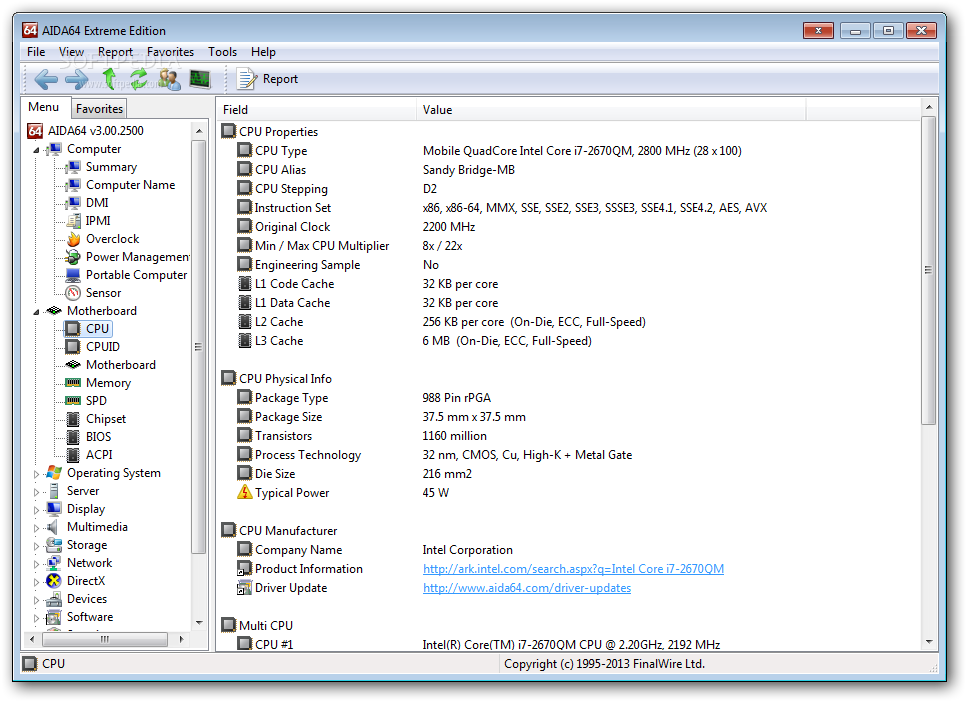Click the Report button in the toolbar
The image size is (967, 702).
click(268, 79)
